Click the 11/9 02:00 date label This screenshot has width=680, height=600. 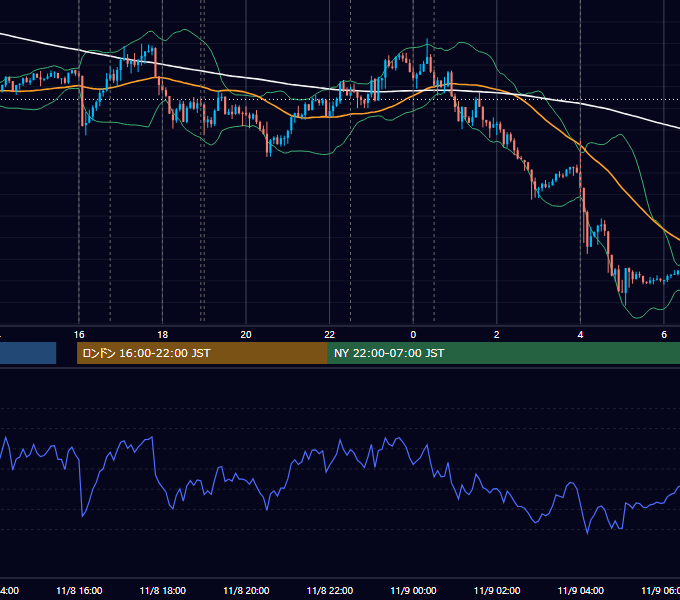coord(497,590)
